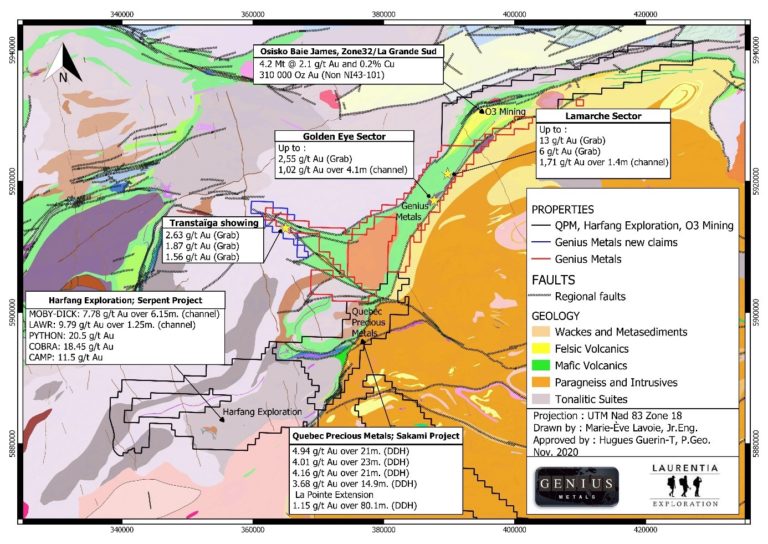Click the yellow star at Transtaïga showing
The image size is (768, 544).
tap(286, 228)
